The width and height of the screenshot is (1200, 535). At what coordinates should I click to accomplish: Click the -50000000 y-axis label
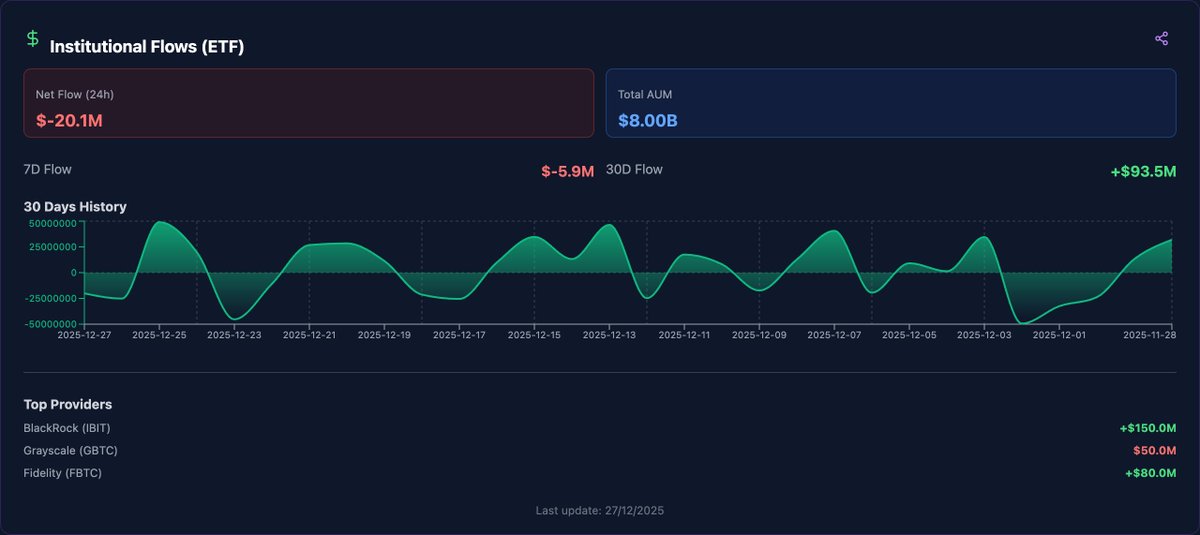click(x=52, y=325)
